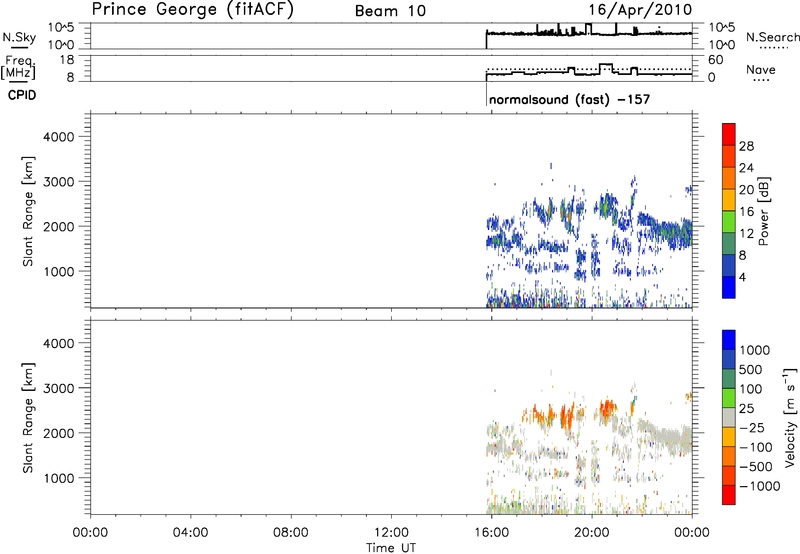Pick the red top segment of power colorbar

[729, 134]
